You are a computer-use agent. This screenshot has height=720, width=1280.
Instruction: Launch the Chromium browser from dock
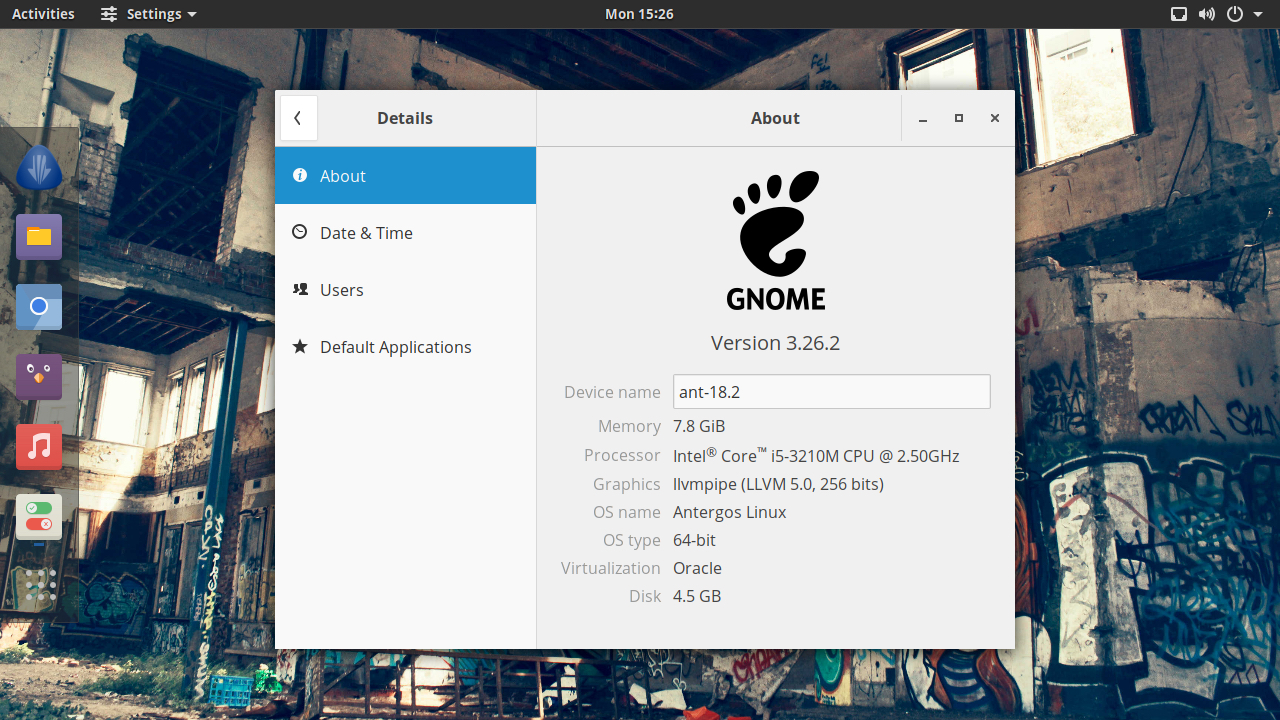click(39, 307)
